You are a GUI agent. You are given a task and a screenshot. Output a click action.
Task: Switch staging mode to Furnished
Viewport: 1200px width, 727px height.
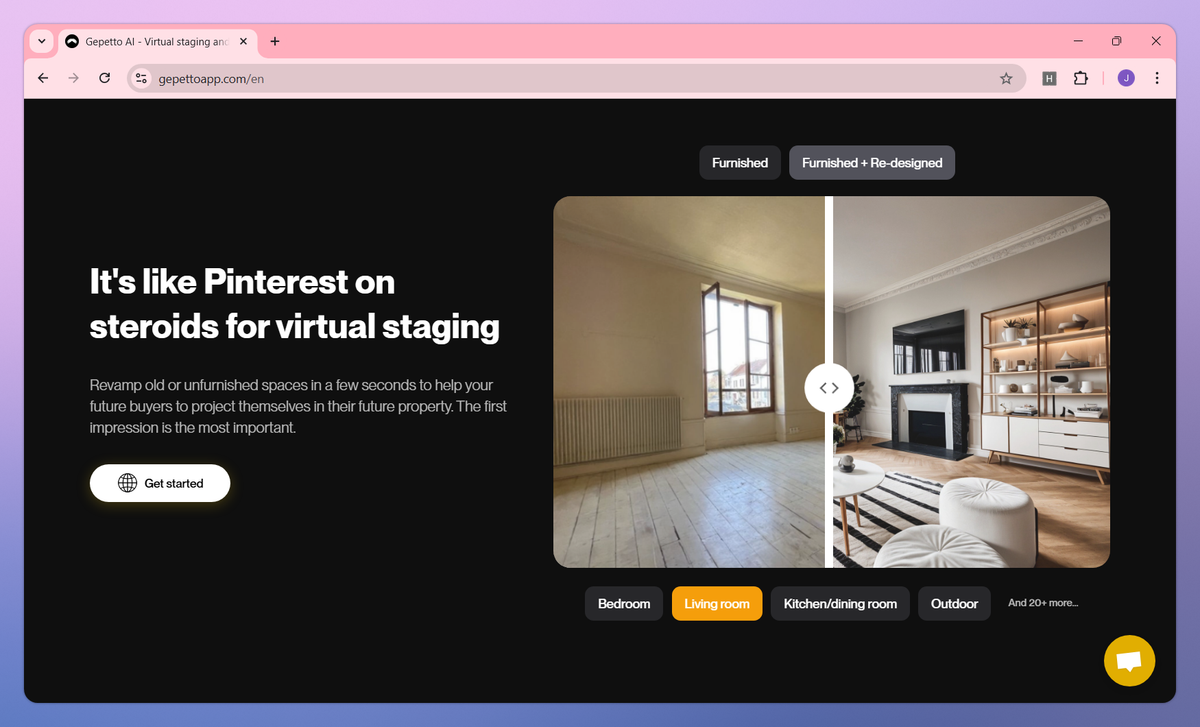pos(739,162)
